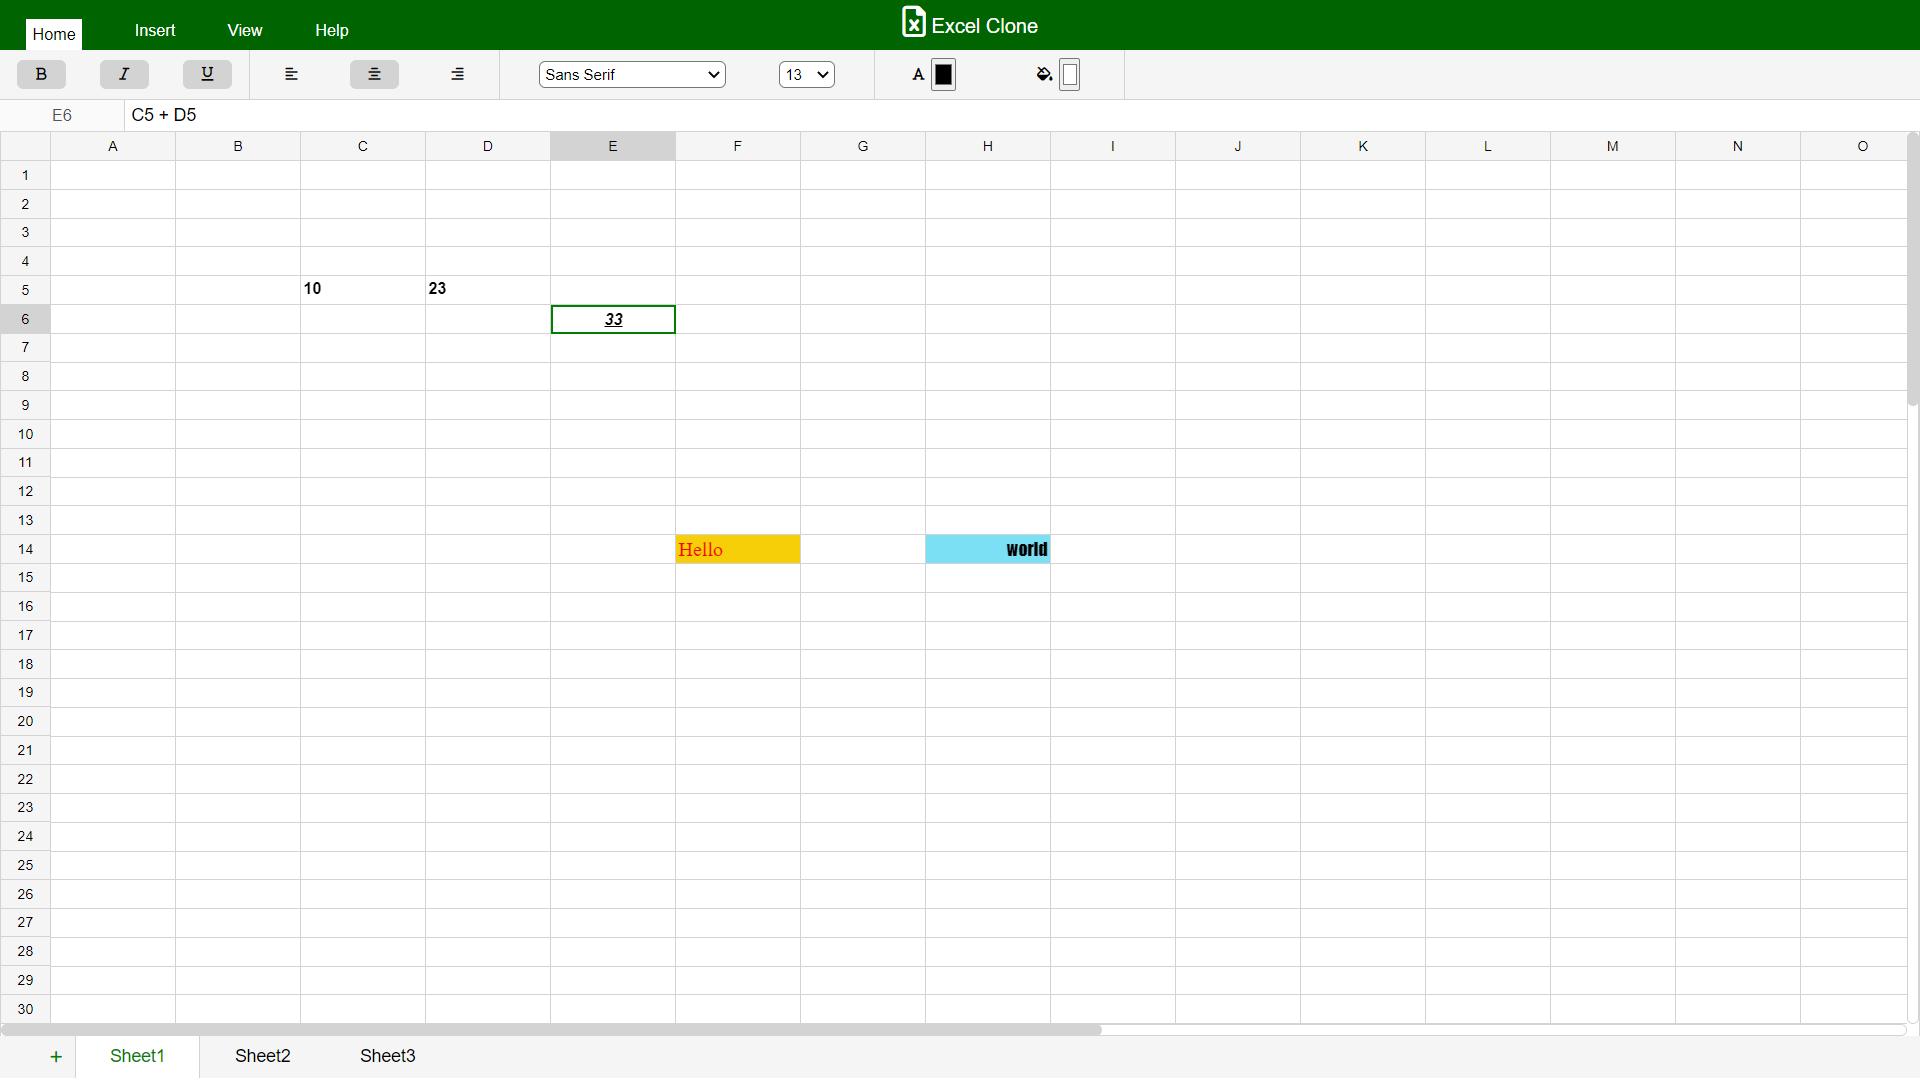This screenshot has width=1920, height=1080.
Task: Toggle bold formatting button
Action: tap(41, 74)
